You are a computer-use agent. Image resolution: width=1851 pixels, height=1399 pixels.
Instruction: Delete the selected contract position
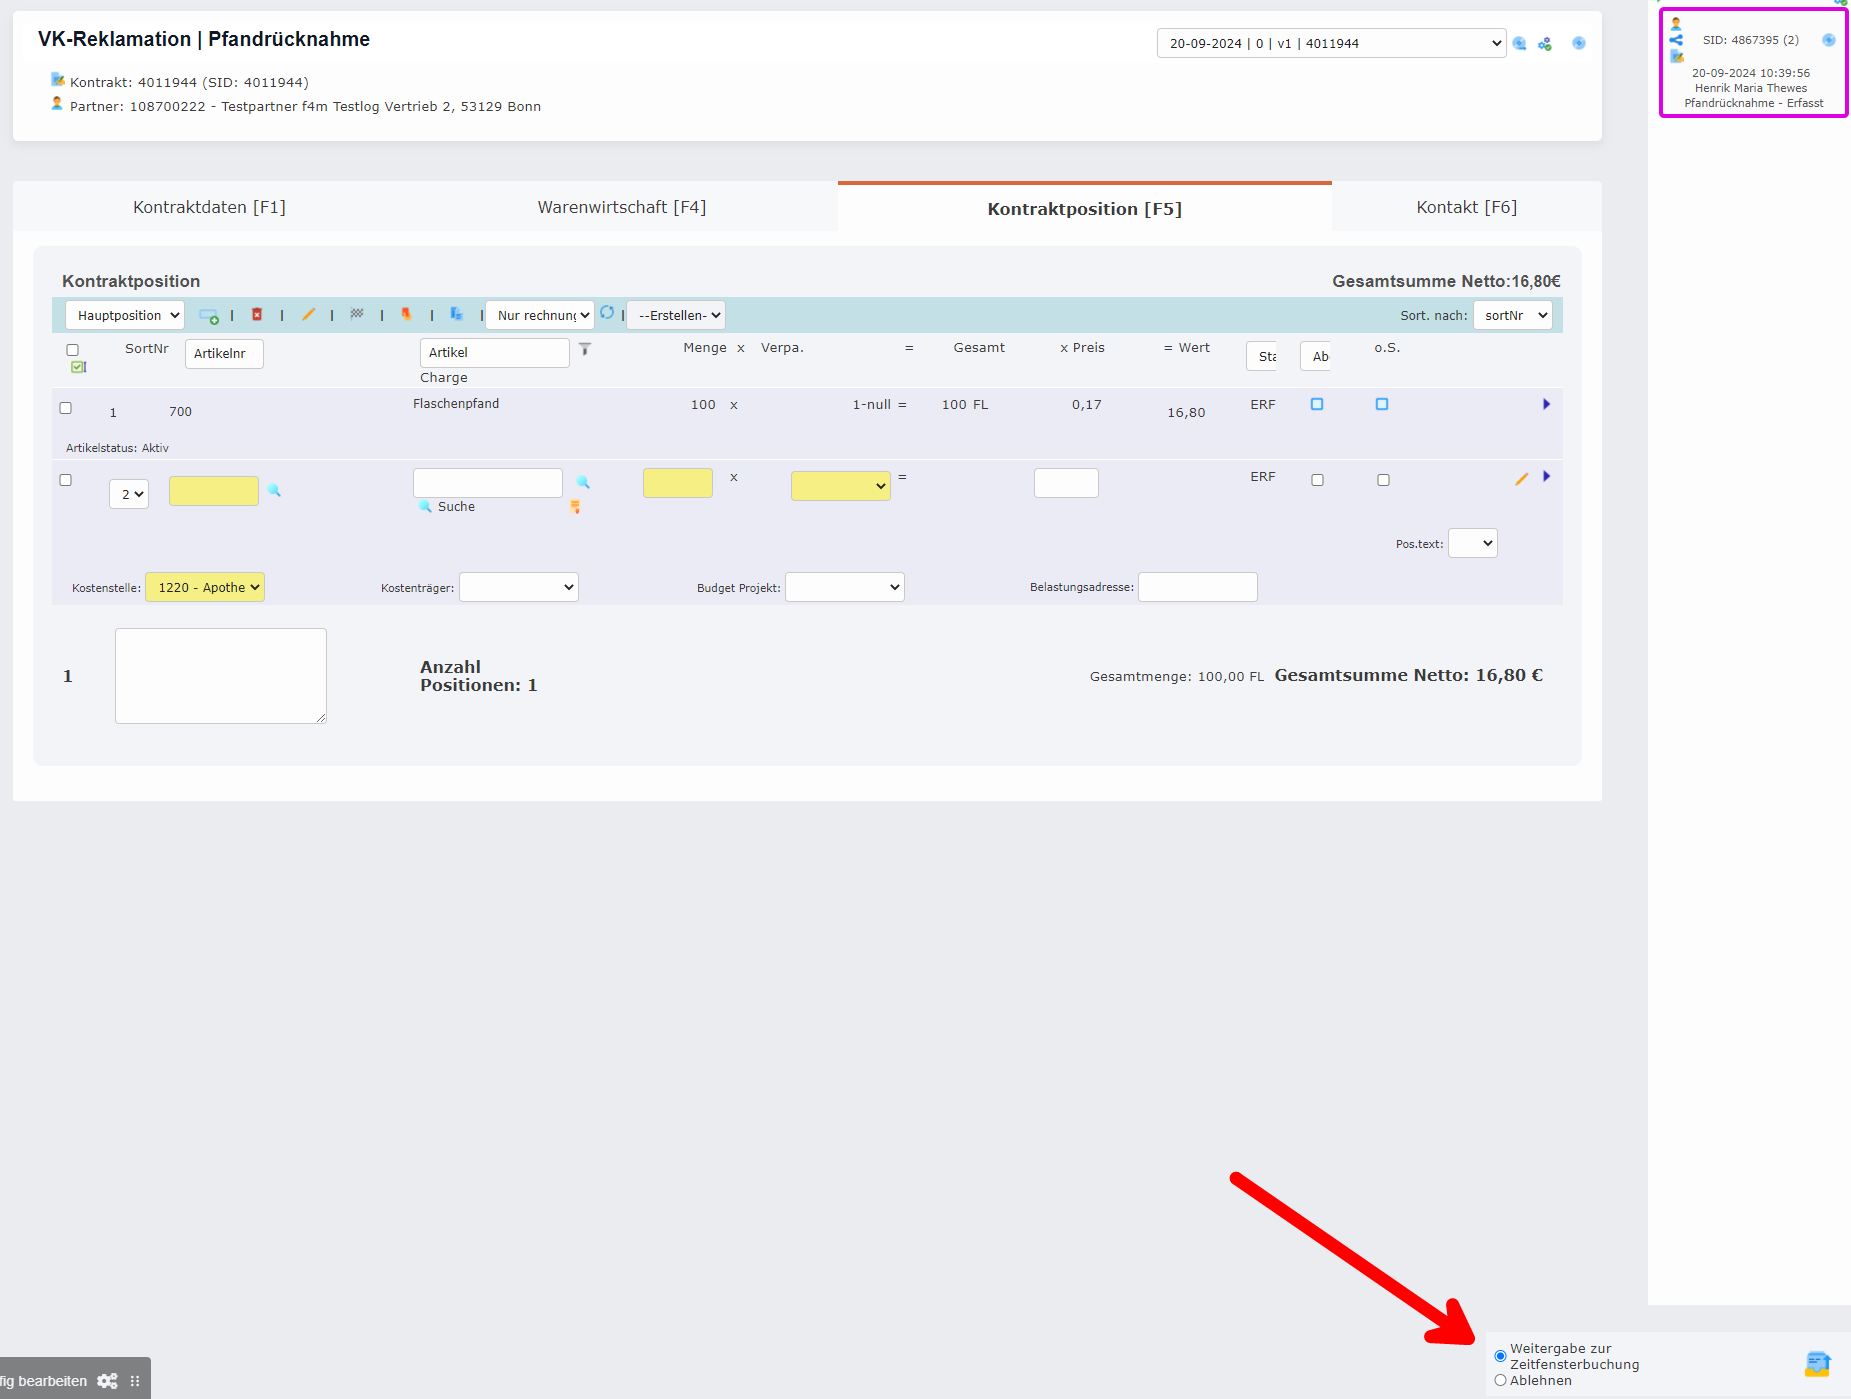(x=258, y=314)
